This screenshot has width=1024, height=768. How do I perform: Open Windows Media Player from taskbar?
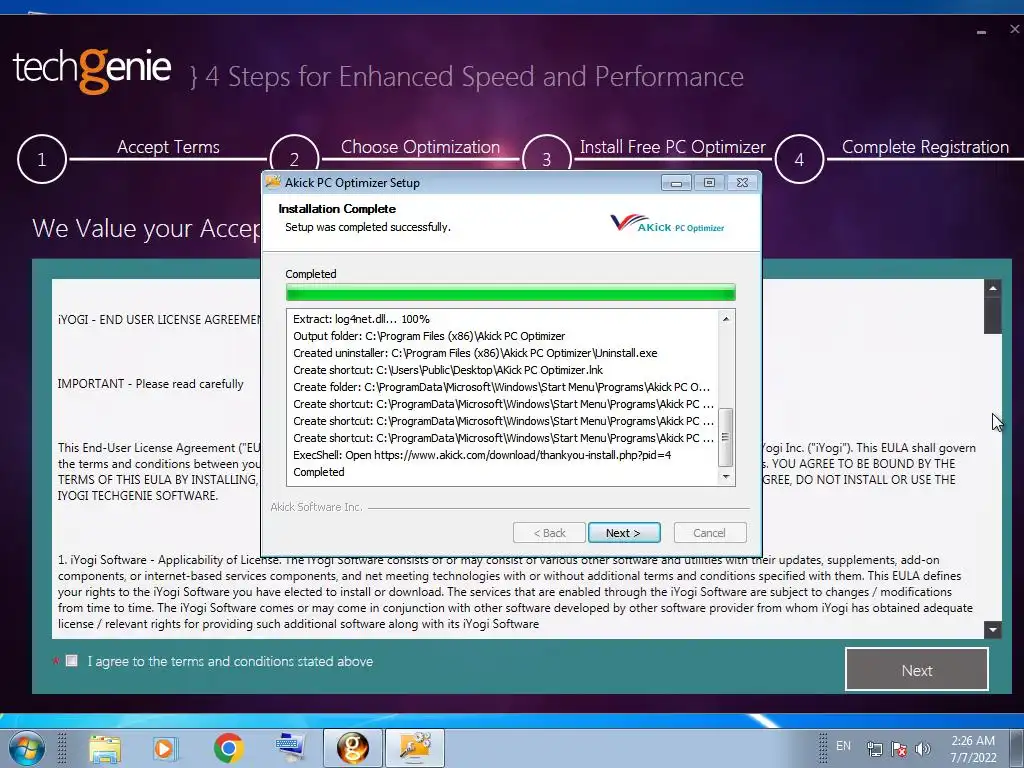point(164,748)
